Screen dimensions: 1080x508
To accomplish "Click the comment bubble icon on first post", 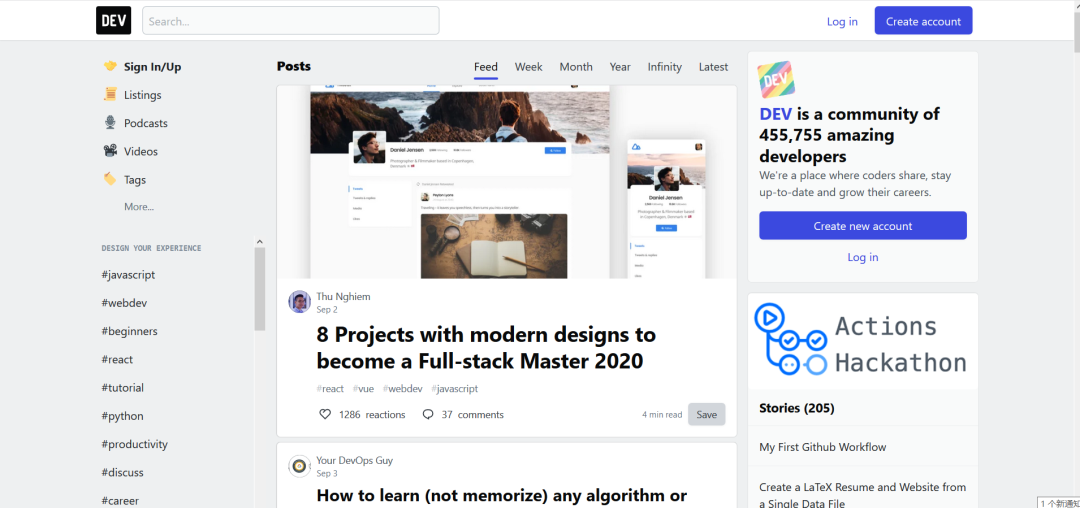I will coord(428,414).
